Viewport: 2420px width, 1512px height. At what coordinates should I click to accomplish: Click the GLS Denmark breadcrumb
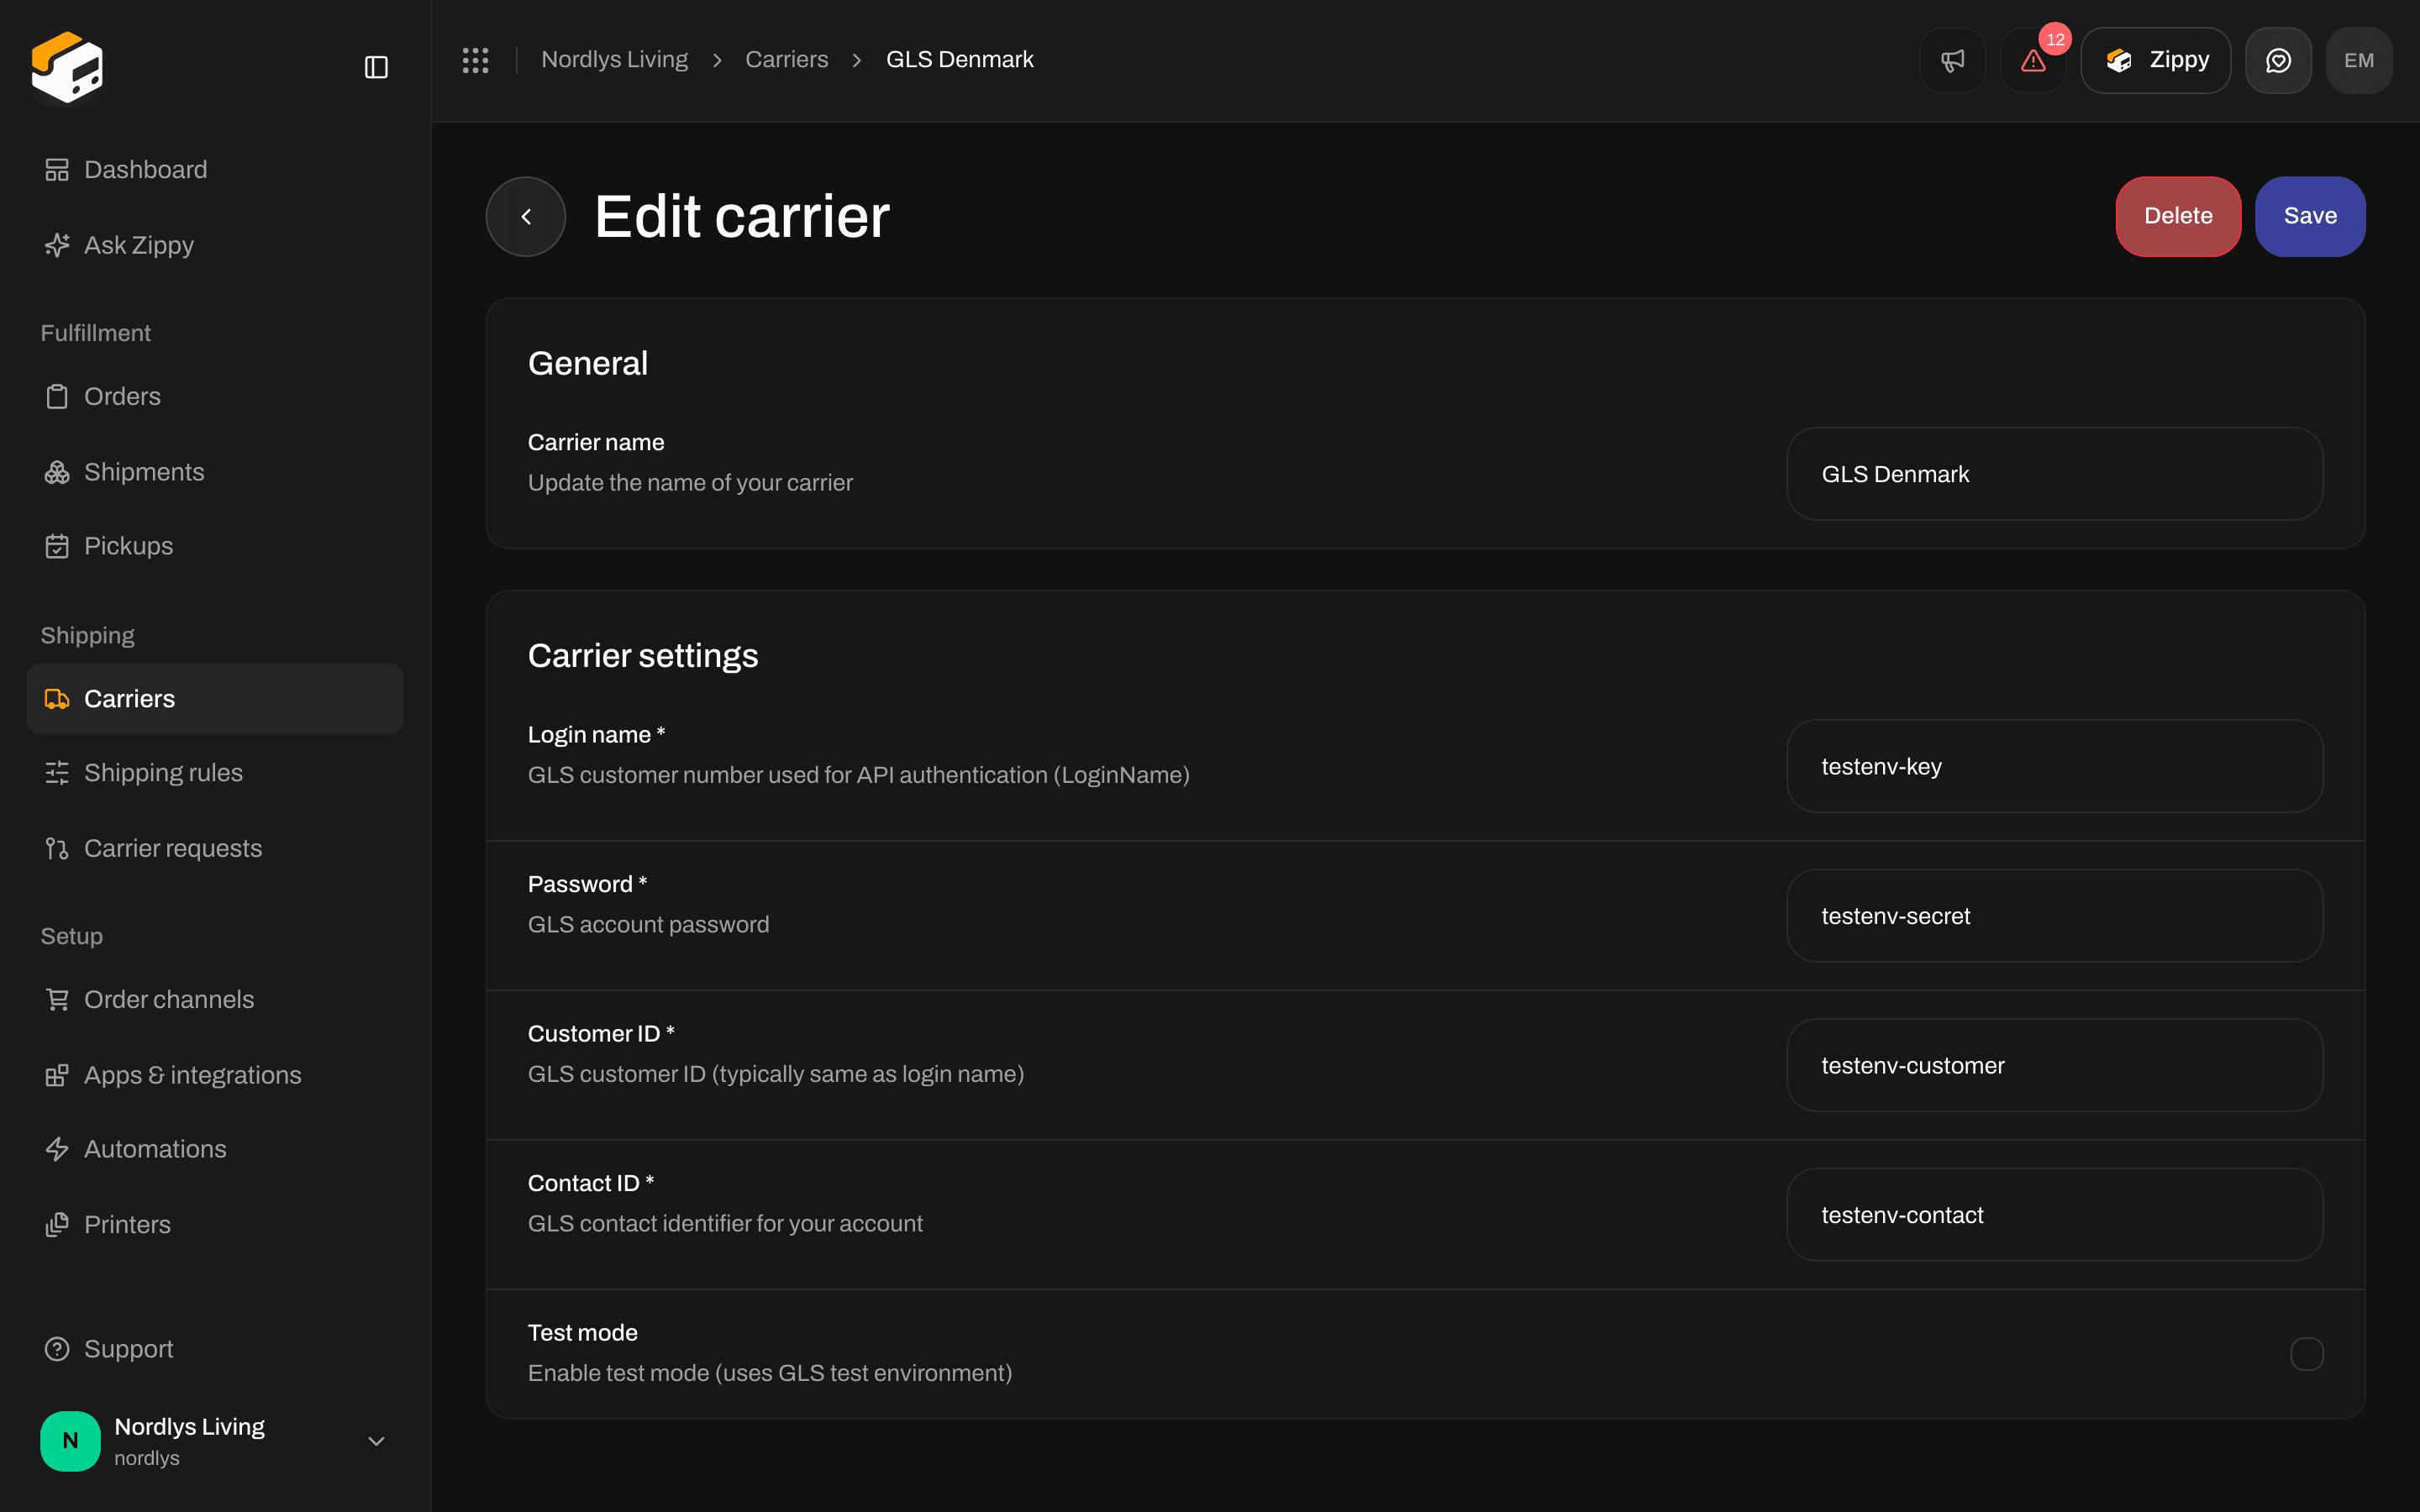[960, 60]
